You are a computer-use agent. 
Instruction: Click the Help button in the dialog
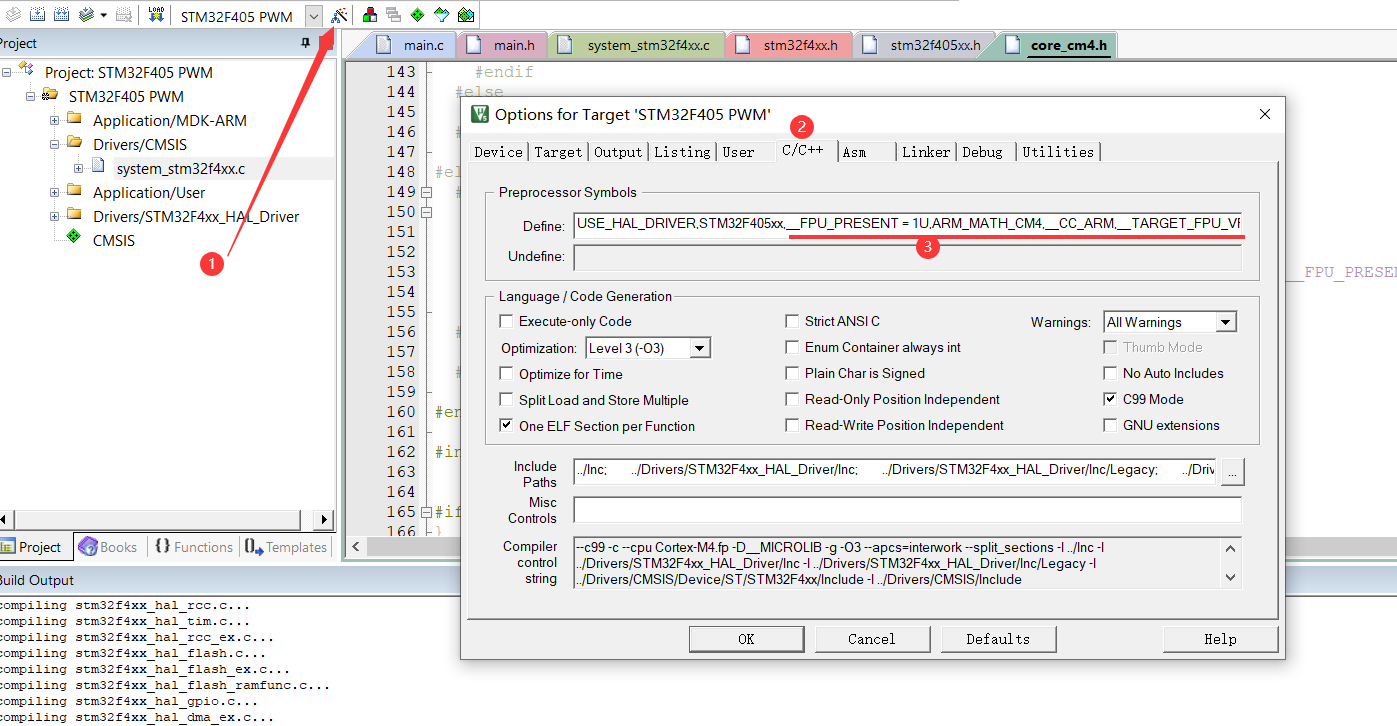[x=1220, y=638]
